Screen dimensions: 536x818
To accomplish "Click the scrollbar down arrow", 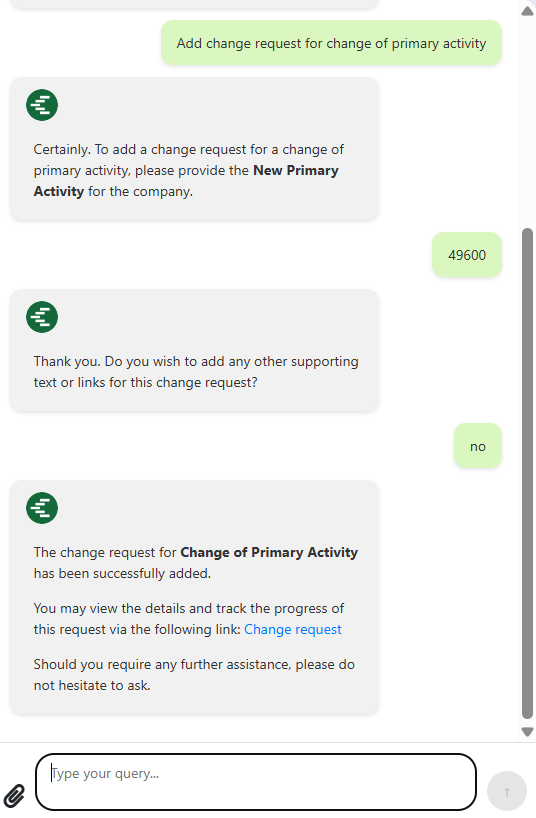I will 528,732.
